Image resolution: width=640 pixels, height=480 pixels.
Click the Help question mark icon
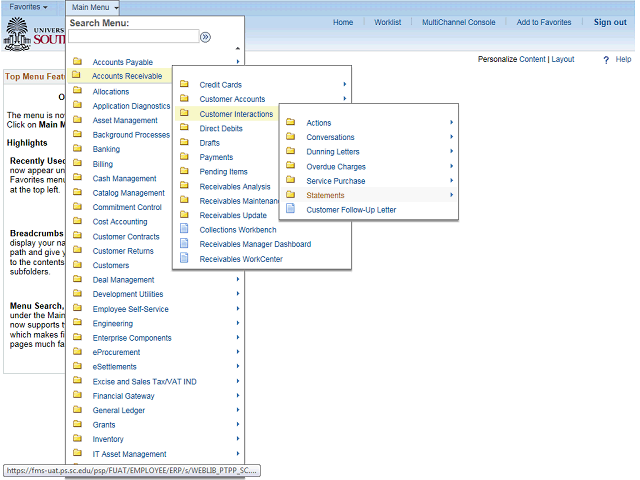tap(606, 60)
